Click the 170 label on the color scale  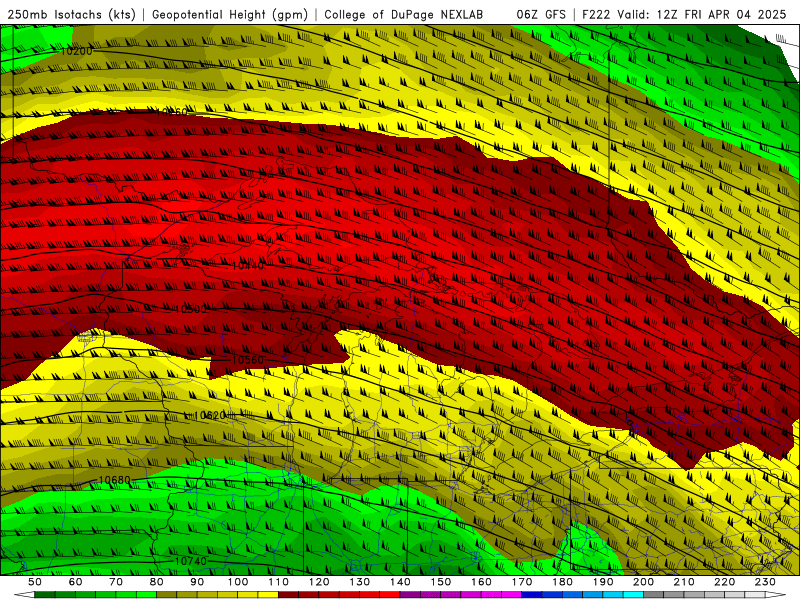522,582
